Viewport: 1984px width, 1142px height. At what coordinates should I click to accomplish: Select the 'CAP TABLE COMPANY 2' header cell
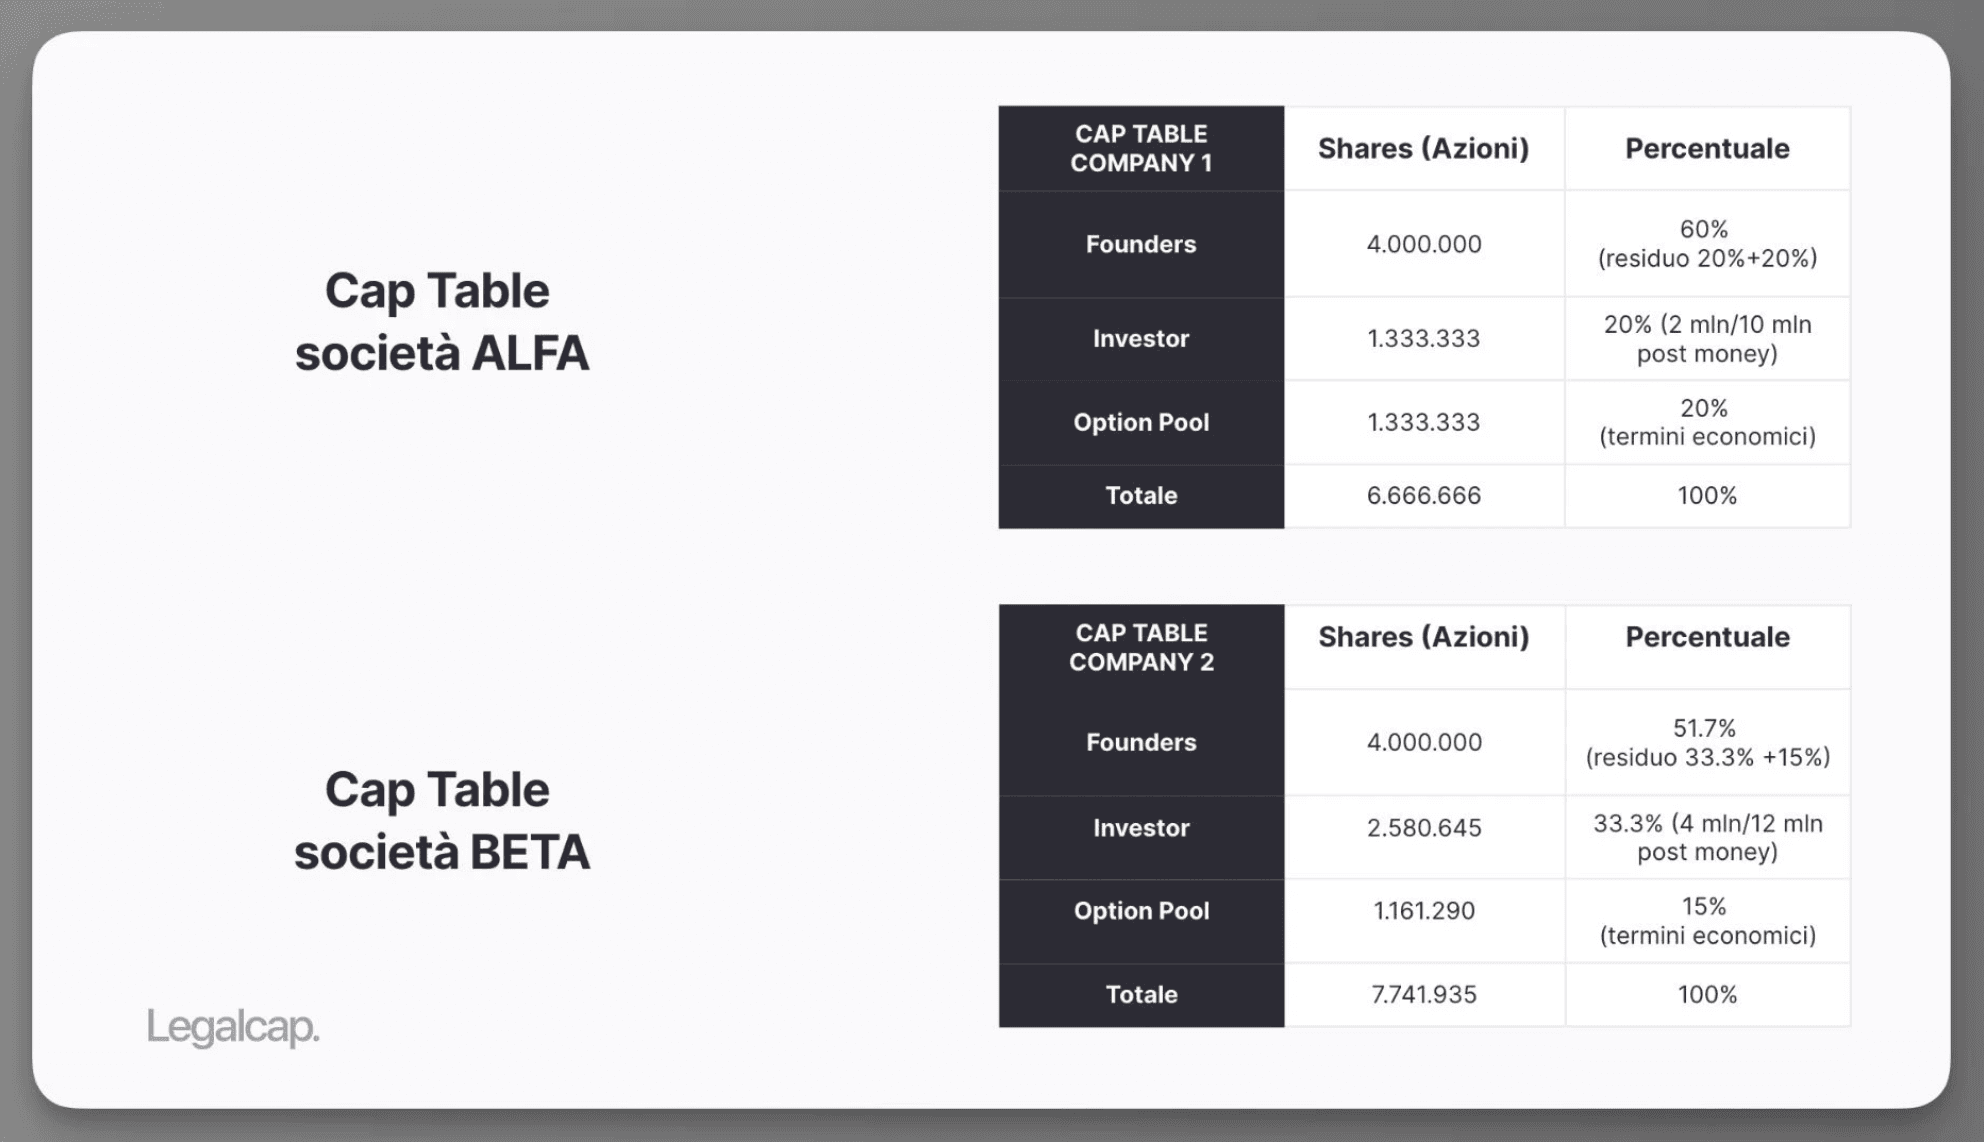[x=1140, y=647]
